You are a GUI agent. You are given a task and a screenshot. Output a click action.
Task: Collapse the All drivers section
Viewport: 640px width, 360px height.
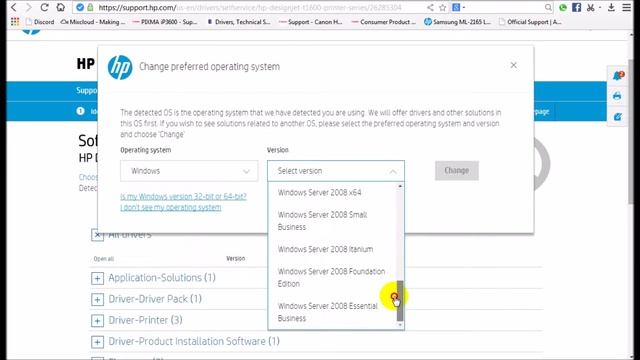pos(97,235)
